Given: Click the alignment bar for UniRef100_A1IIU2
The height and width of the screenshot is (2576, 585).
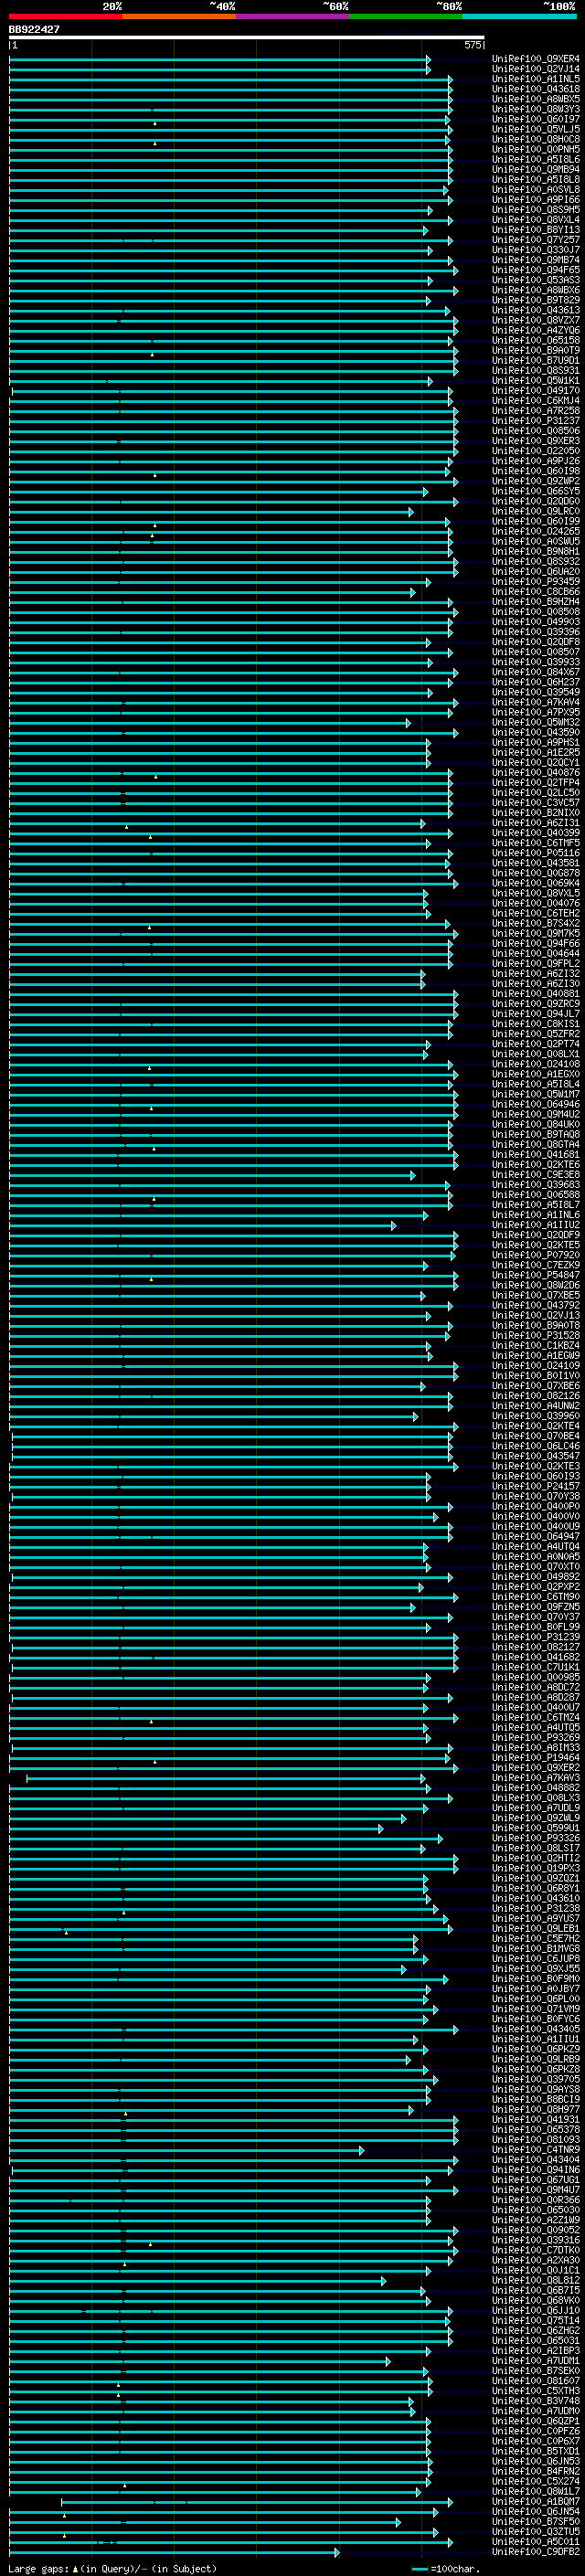Looking at the screenshot, I should click(x=202, y=1225).
